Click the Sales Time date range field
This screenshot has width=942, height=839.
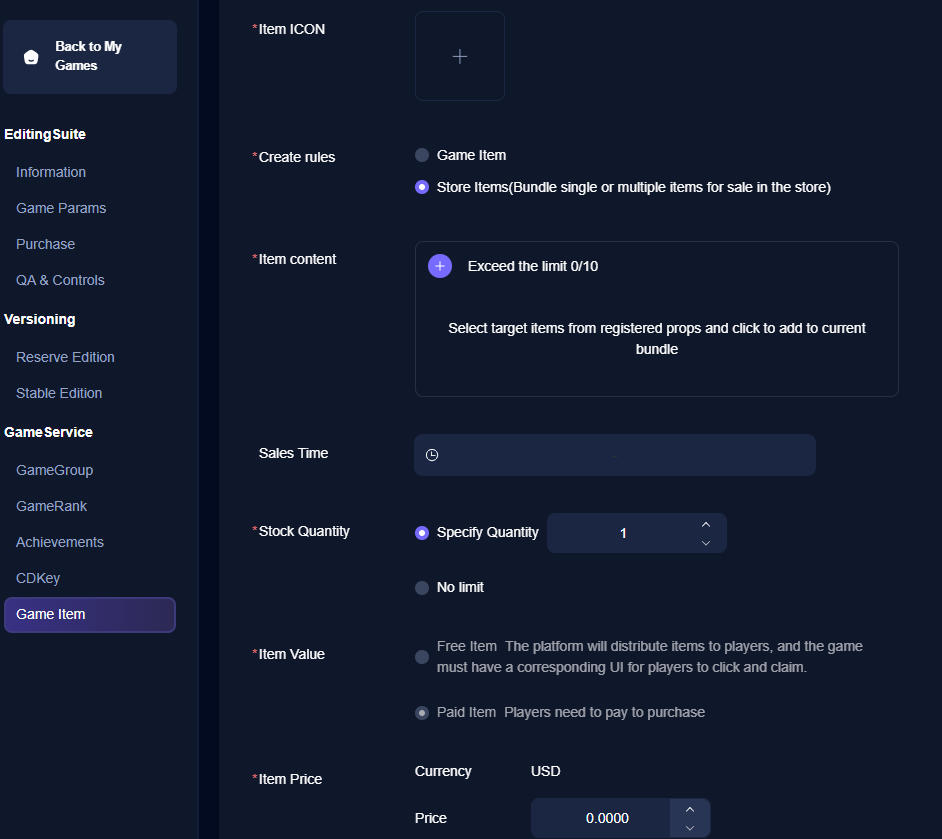coord(615,455)
